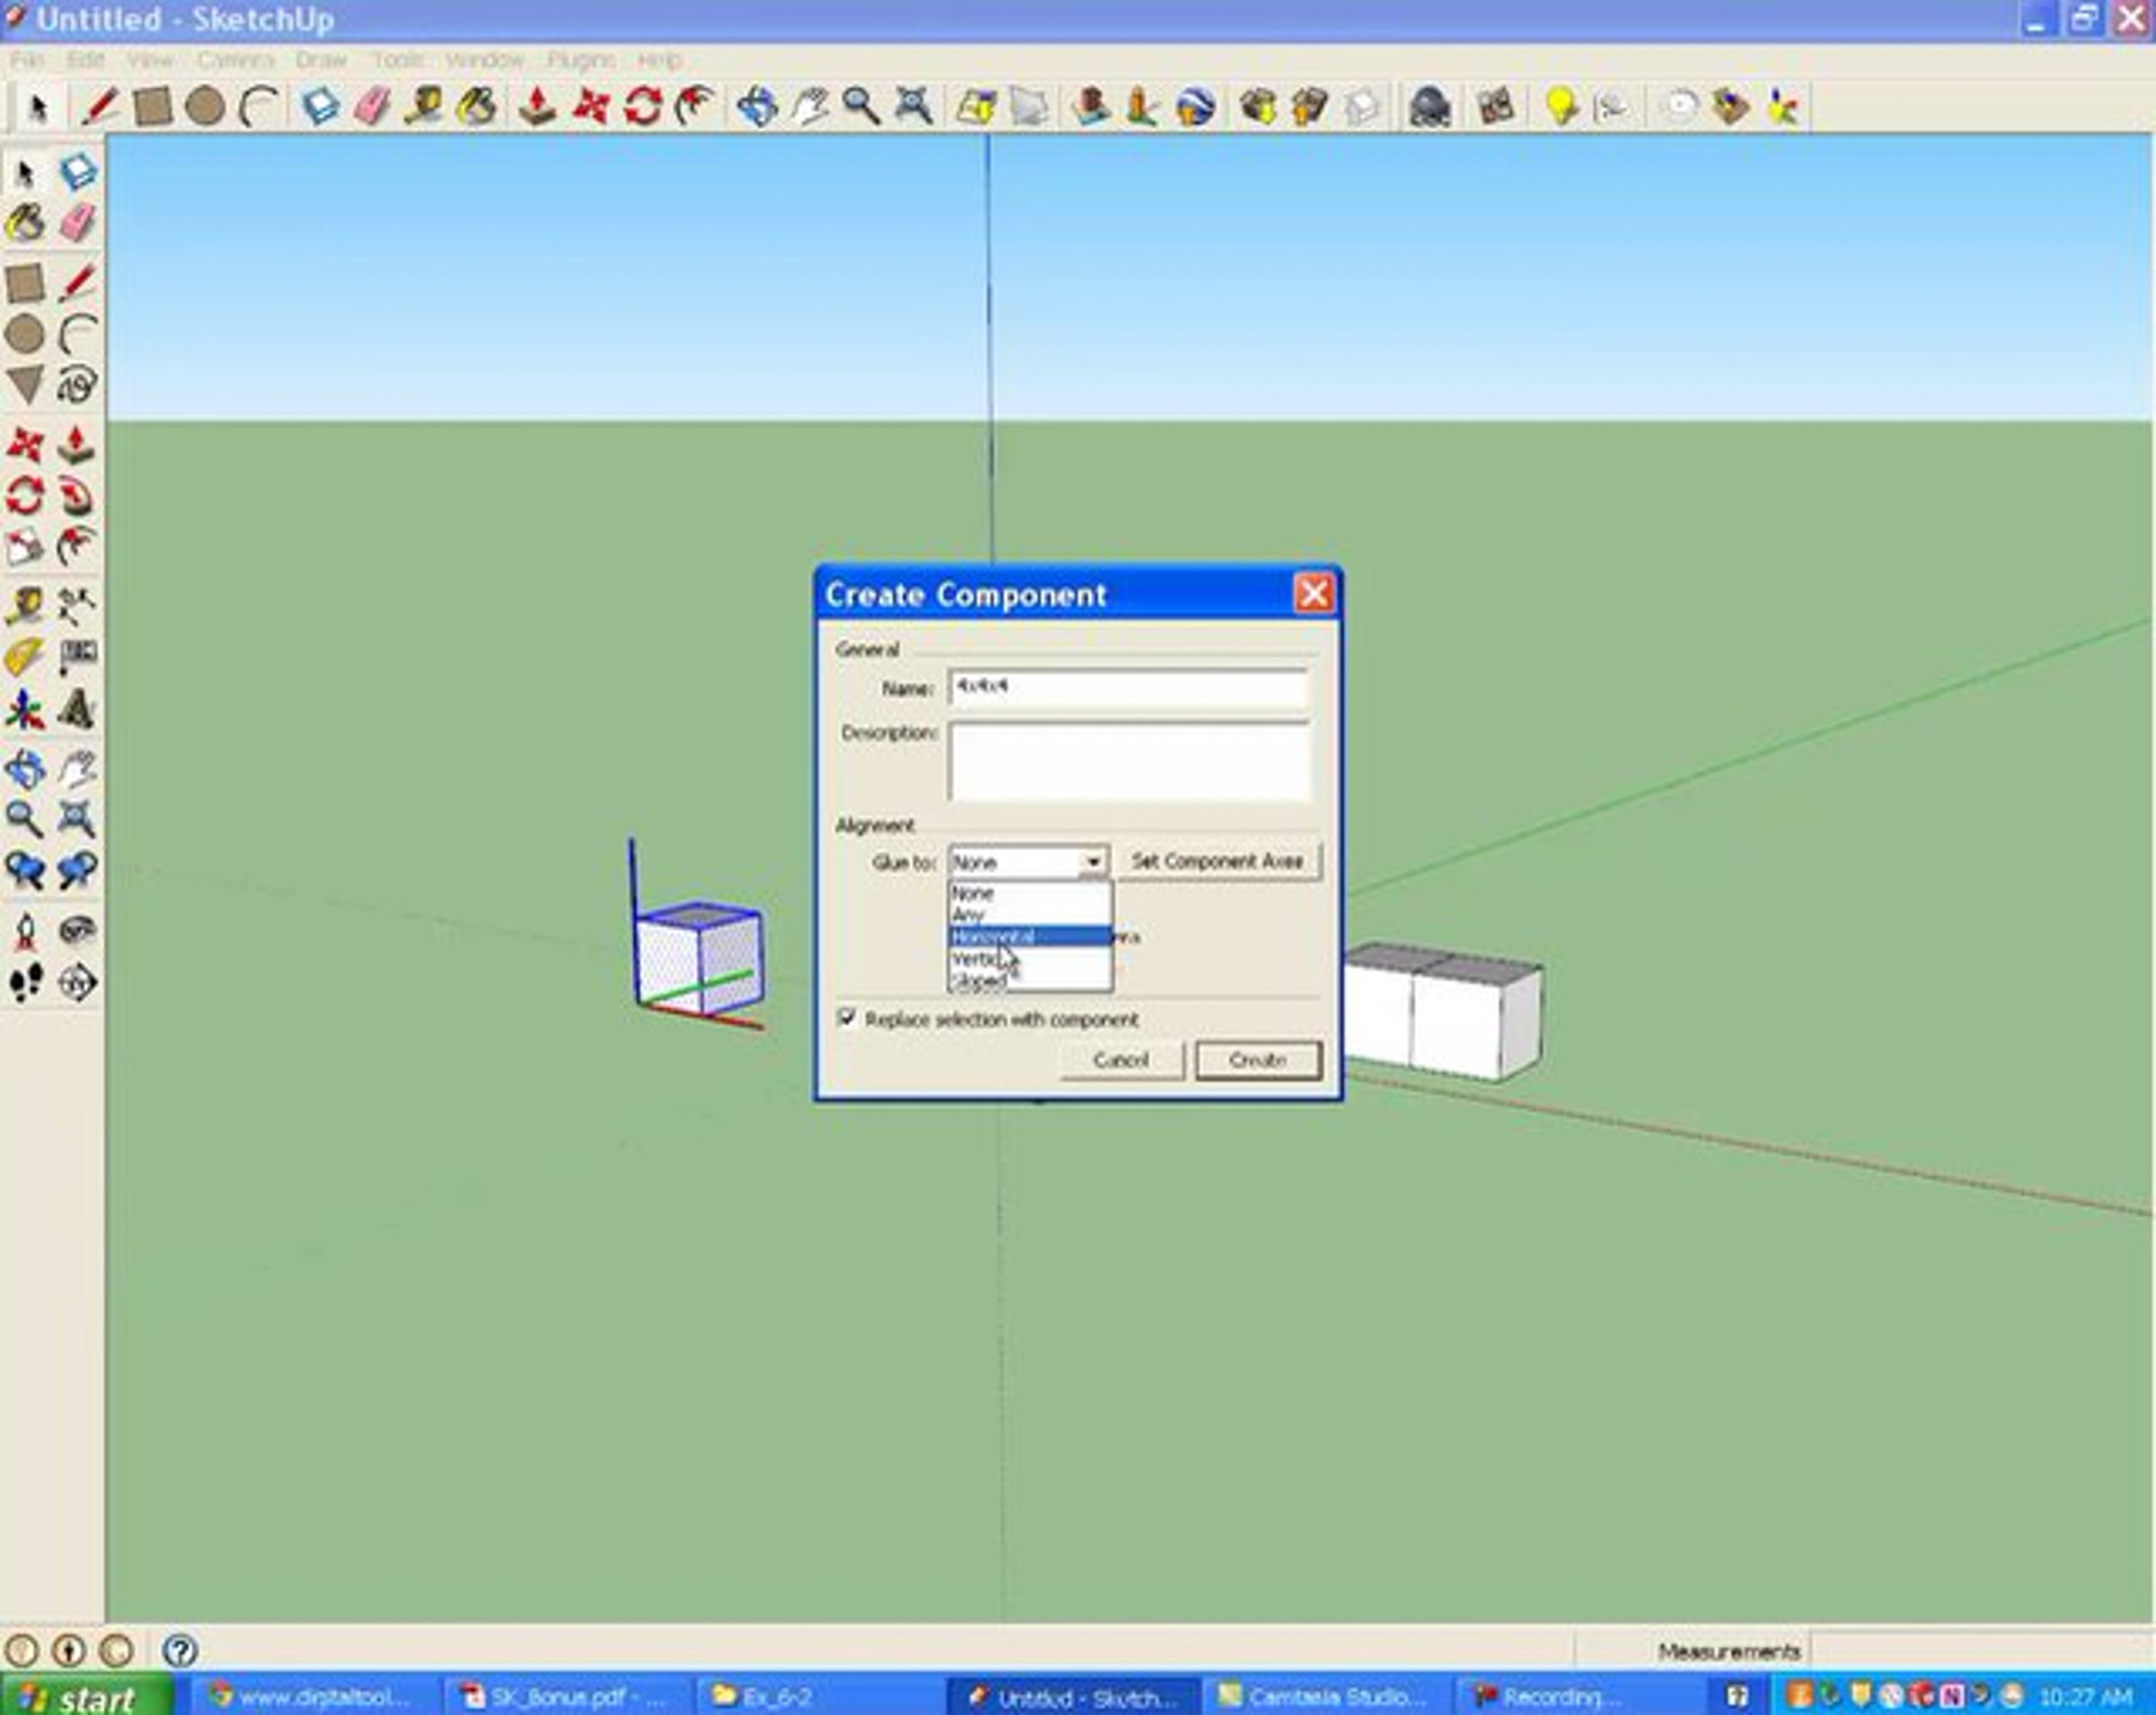Select the Paint Bucket tool in left toolbar
The image size is (2156, 1715).
(x=26, y=224)
